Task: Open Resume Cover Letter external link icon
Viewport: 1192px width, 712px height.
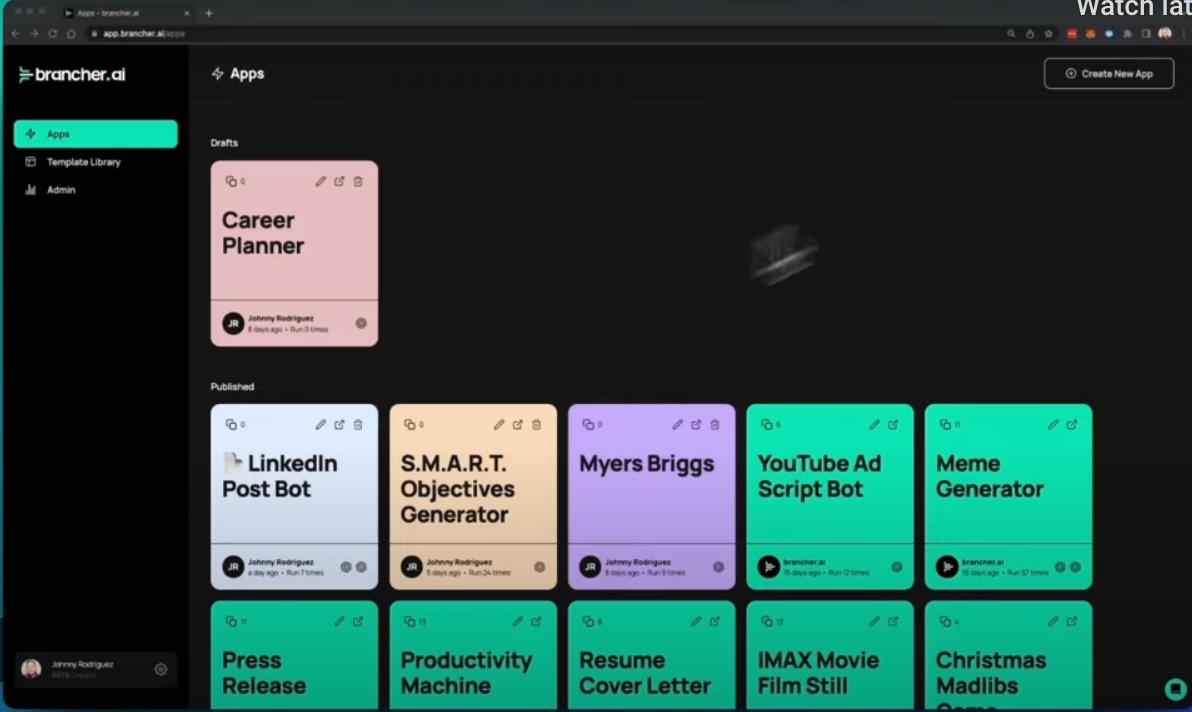Action: (715, 622)
